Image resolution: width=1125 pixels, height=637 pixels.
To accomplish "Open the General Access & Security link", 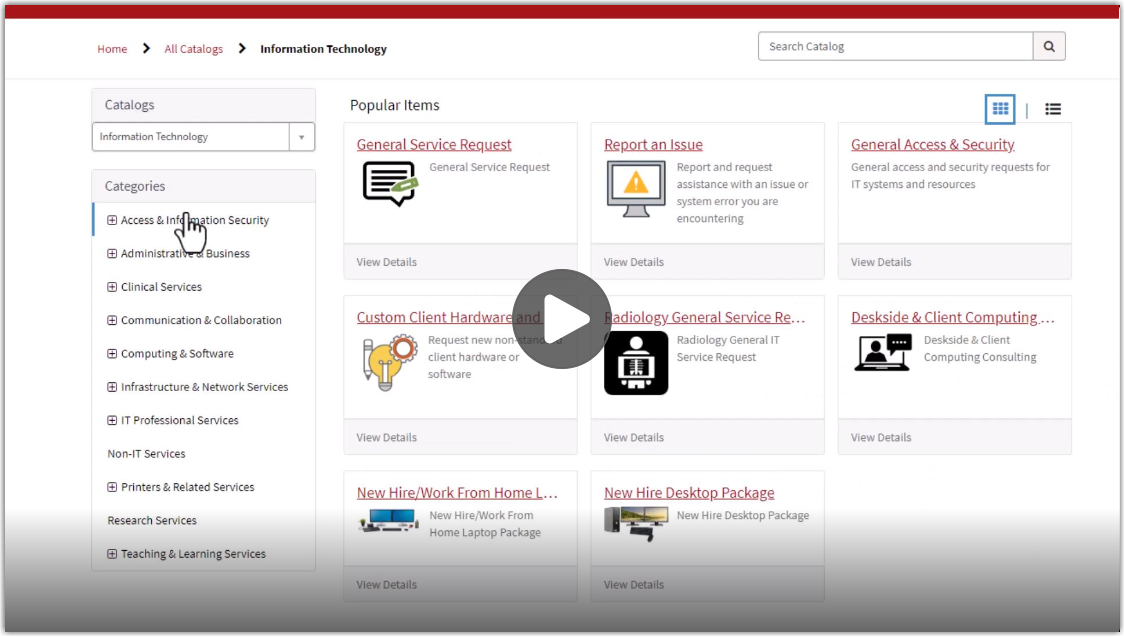I will [932, 144].
